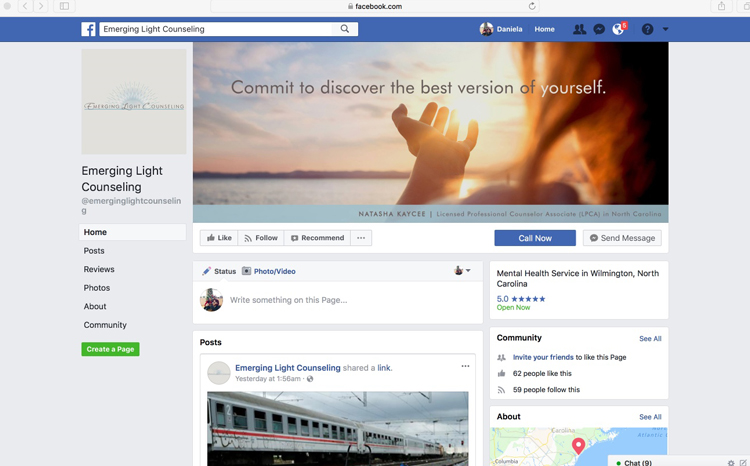Click the search magnifier button
The width and height of the screenshot is (750, 466).
coord(345,29)
